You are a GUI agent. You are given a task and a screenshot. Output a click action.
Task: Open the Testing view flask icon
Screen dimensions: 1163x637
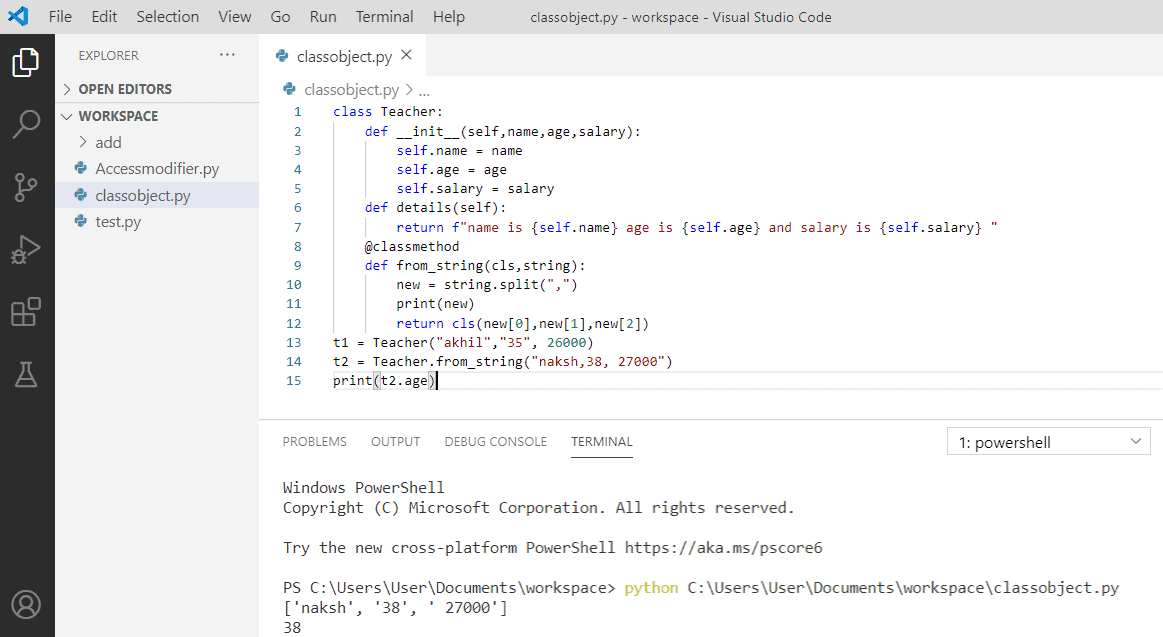tap(27, 373)
